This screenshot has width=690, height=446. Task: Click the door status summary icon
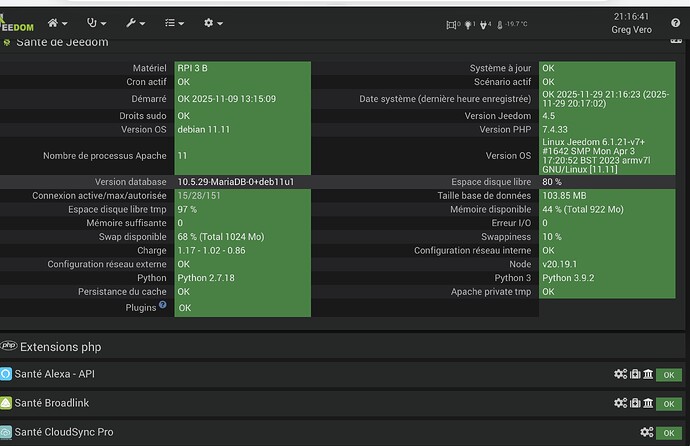(x=453, y=25)
